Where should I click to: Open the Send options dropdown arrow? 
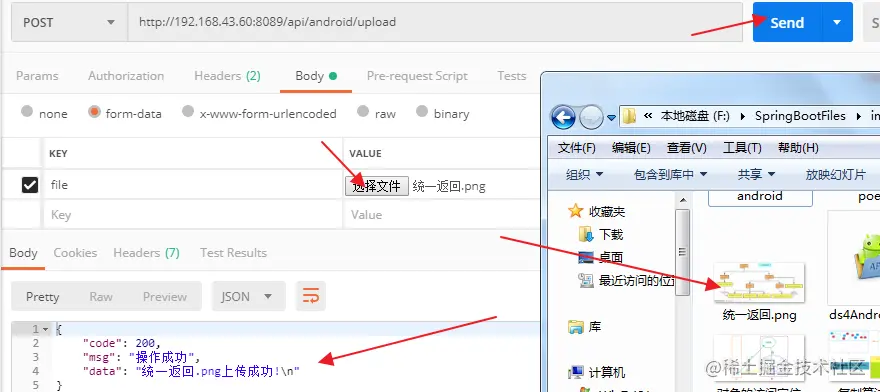click(x=837, y=22)
